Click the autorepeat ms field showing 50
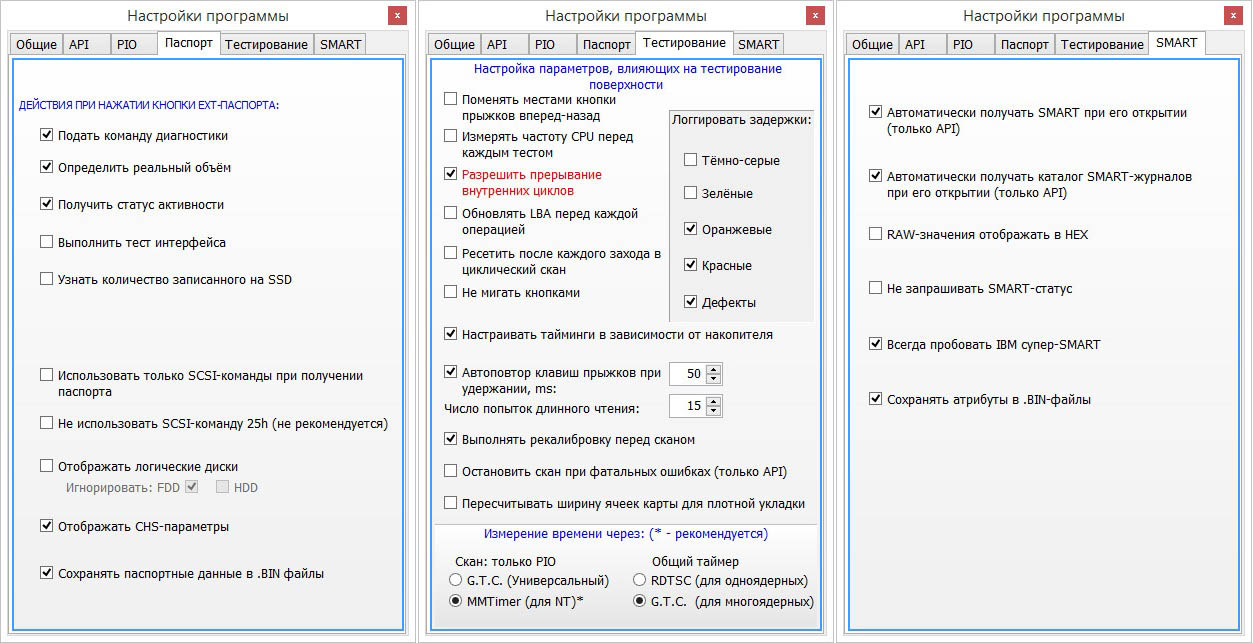Image resolution: width=1253 pixels, height=643 pixels. 687,374
